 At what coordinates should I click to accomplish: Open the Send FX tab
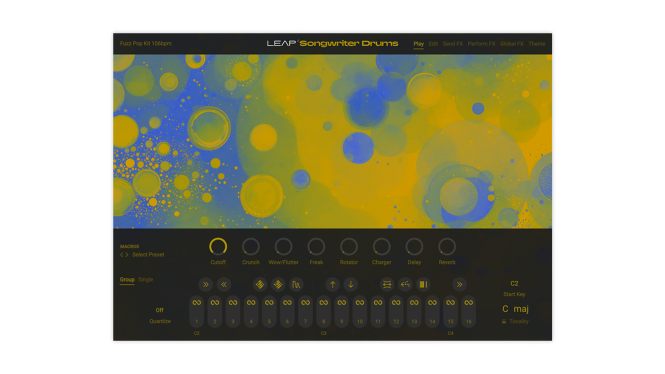coord(453,44)
